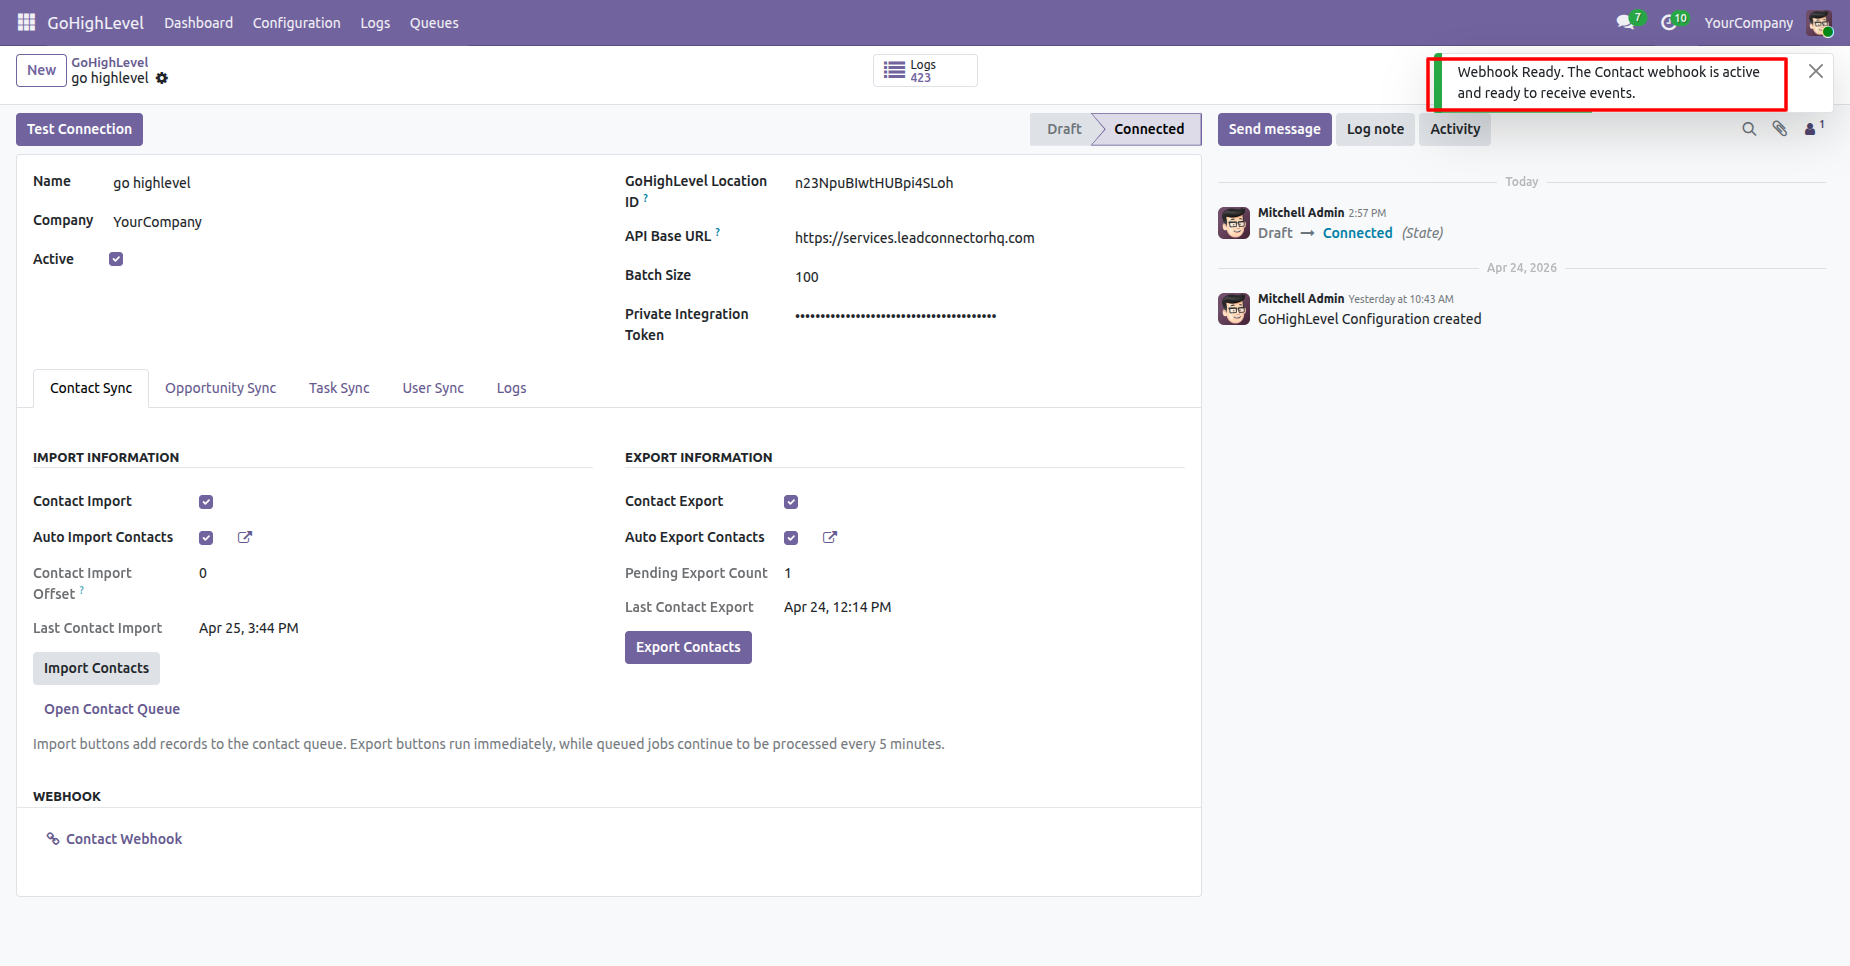The image size is (1850, 966).
Task: Open external link icon for Auto Import Contacts
Action: (x=245, y=537)
